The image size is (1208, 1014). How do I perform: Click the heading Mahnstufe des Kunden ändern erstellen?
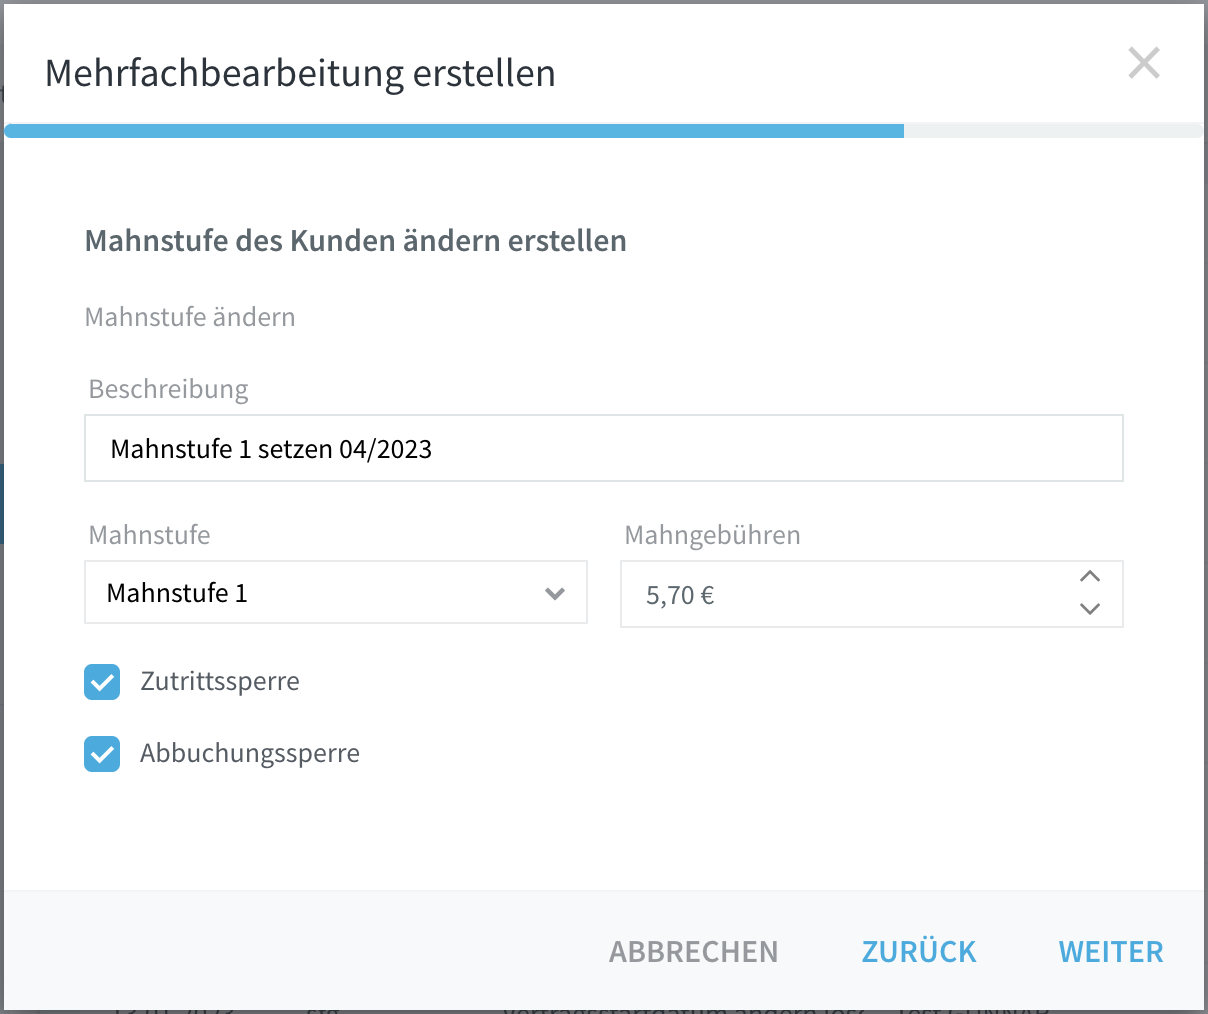pyautogui.click(x=356, y=241)
